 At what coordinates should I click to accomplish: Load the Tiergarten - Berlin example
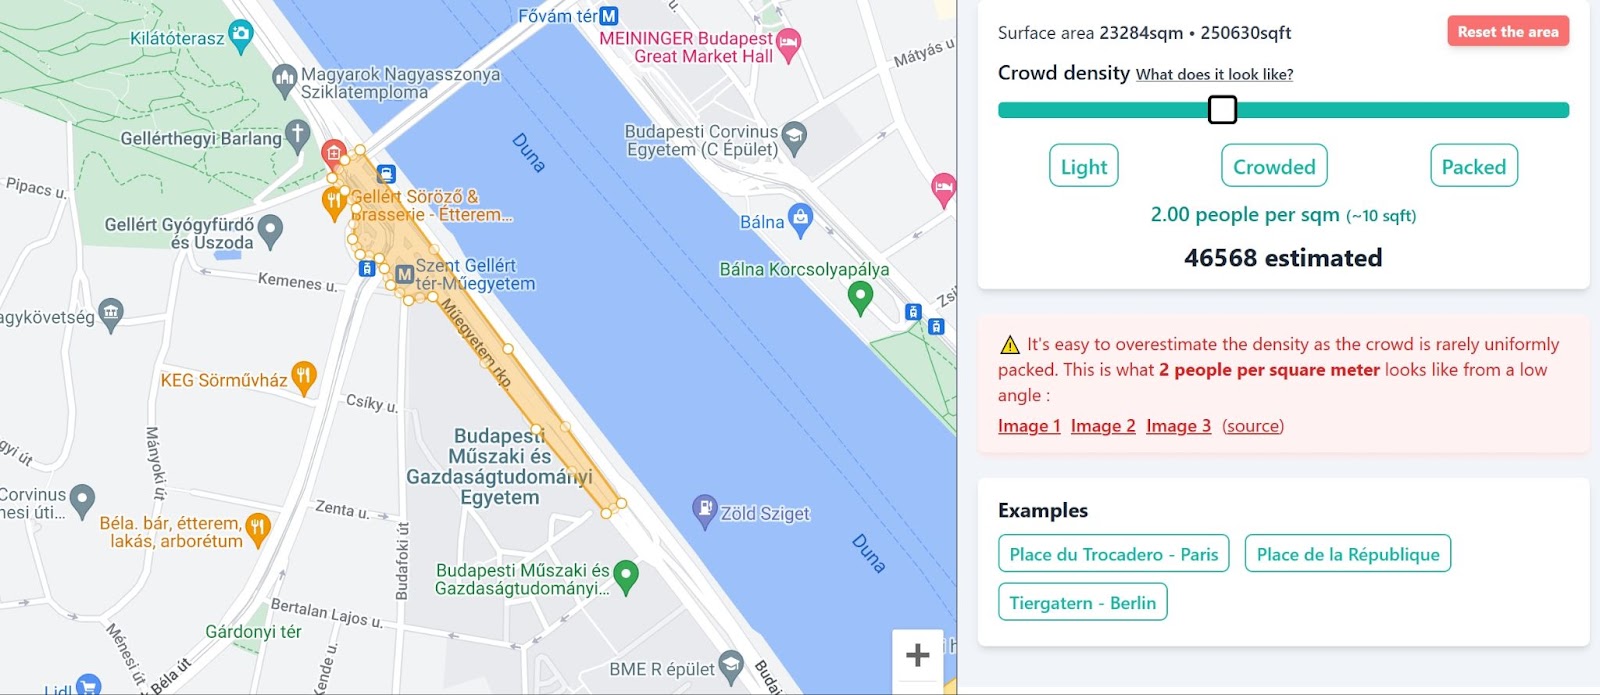(x=1083, y=603)
